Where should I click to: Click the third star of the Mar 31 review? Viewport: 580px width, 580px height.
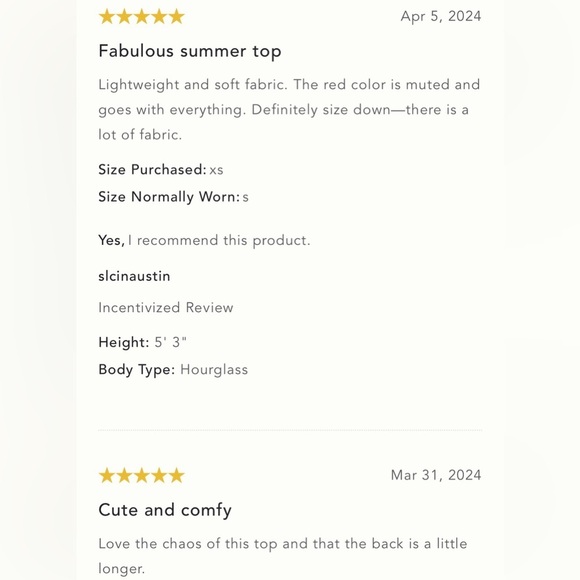click(x=142, y=475)
